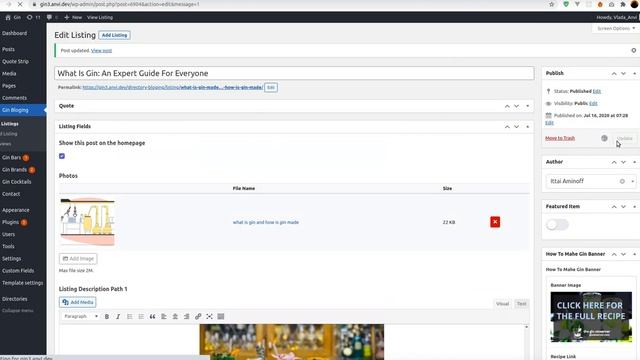Screen dimensions: 640x360
Task: Switch editor to the Visual tab
Action: (x=502, y=304)
